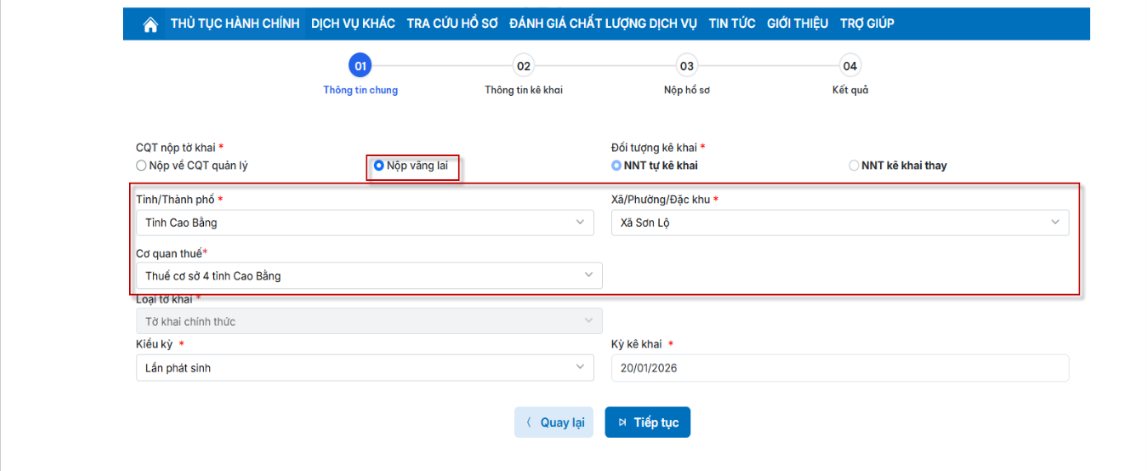Select the Nộp vãng lai radio button
Screen dimensions: 1147x471
[x=379, y=165]
